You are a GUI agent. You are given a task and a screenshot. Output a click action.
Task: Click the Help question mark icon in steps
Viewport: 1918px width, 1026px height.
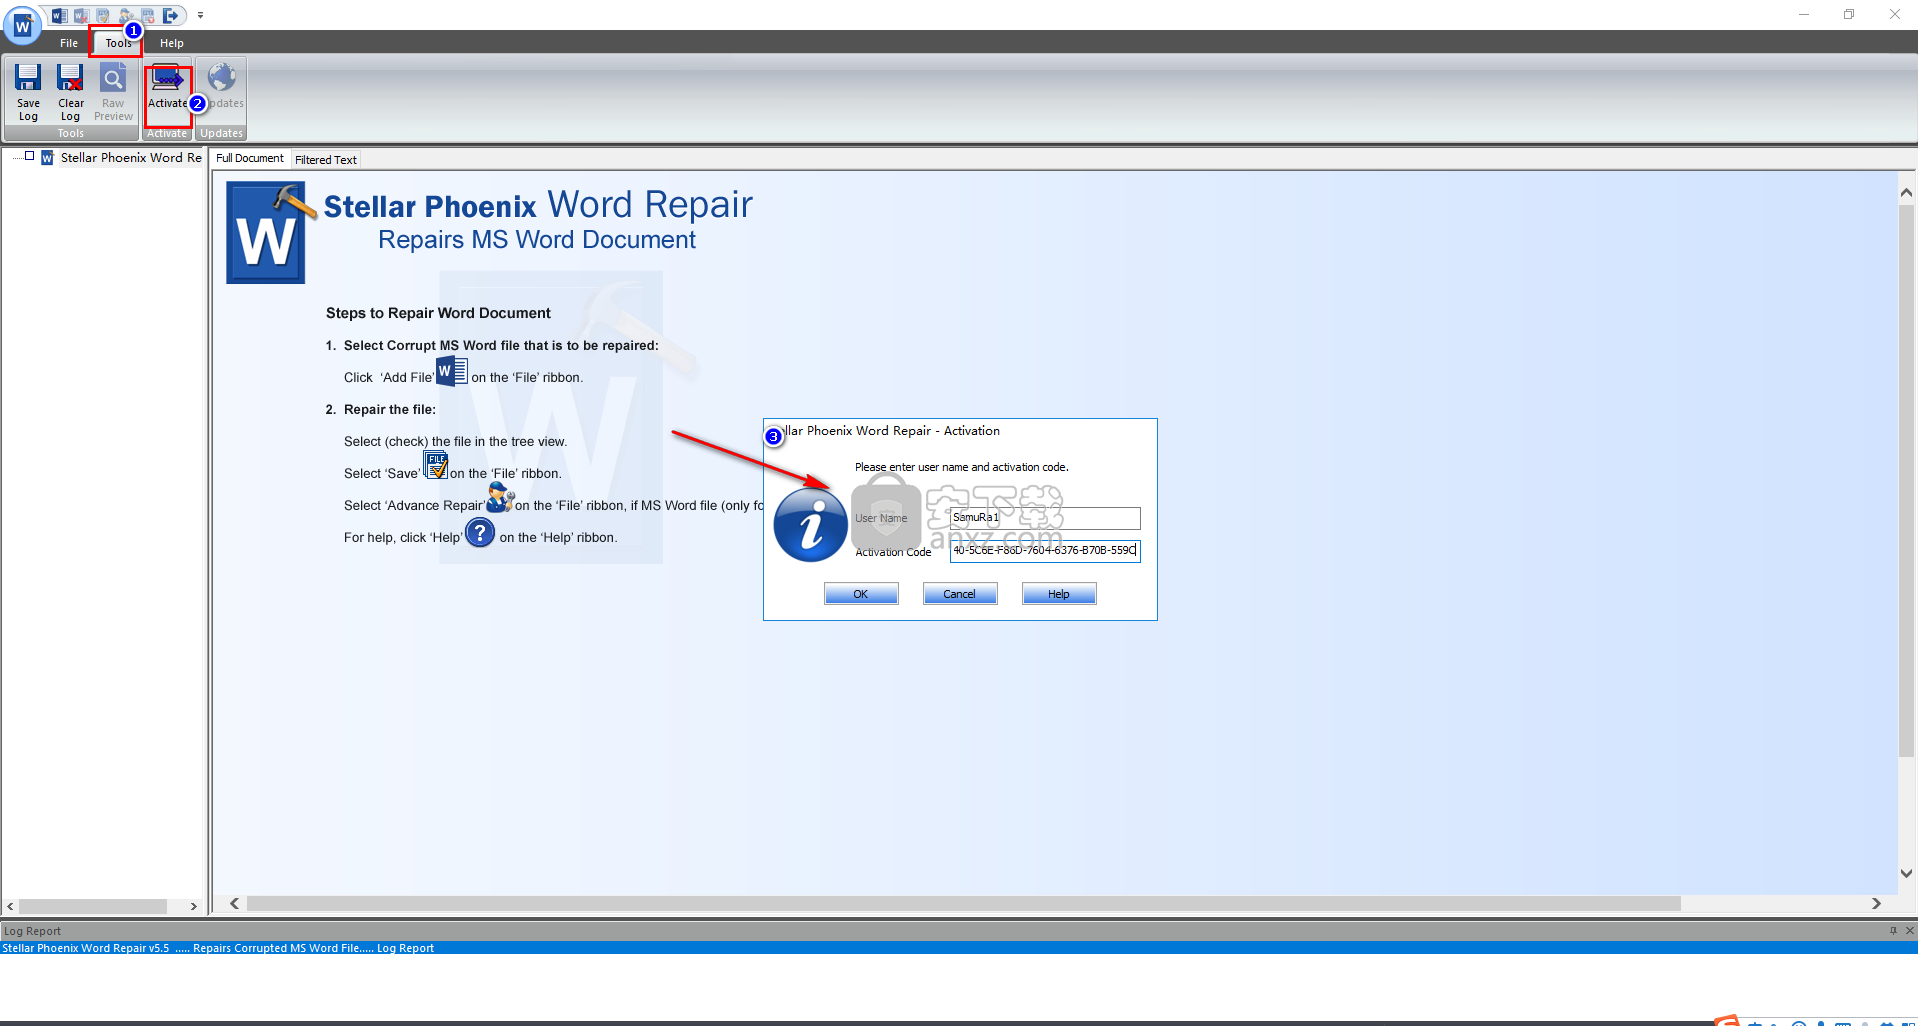[x=480, y=532]
